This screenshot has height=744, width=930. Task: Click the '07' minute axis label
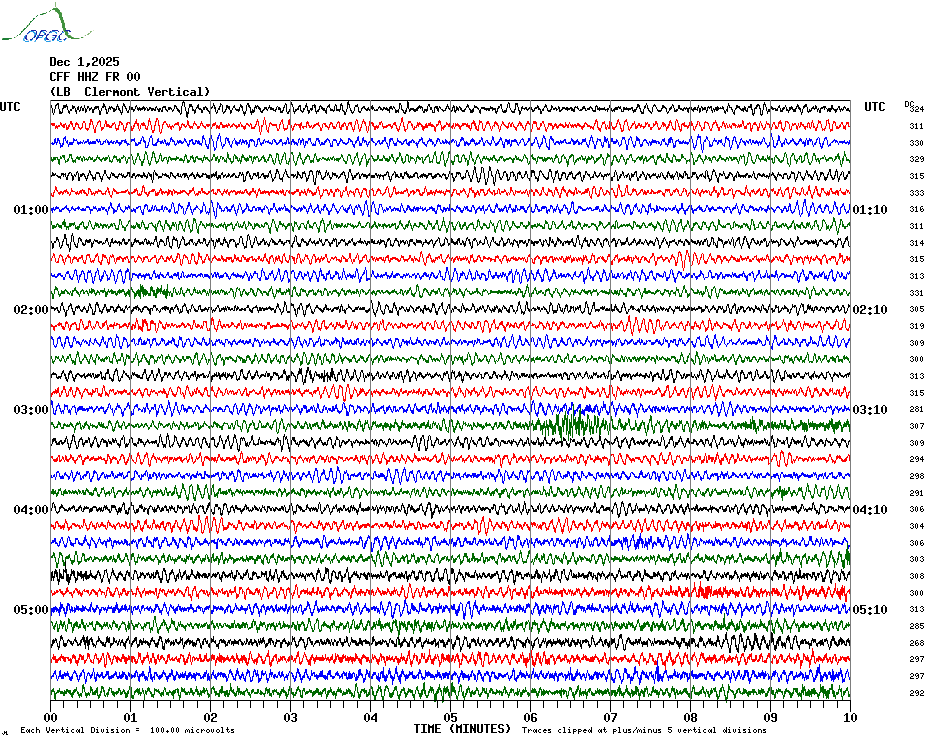pos(610,717)
